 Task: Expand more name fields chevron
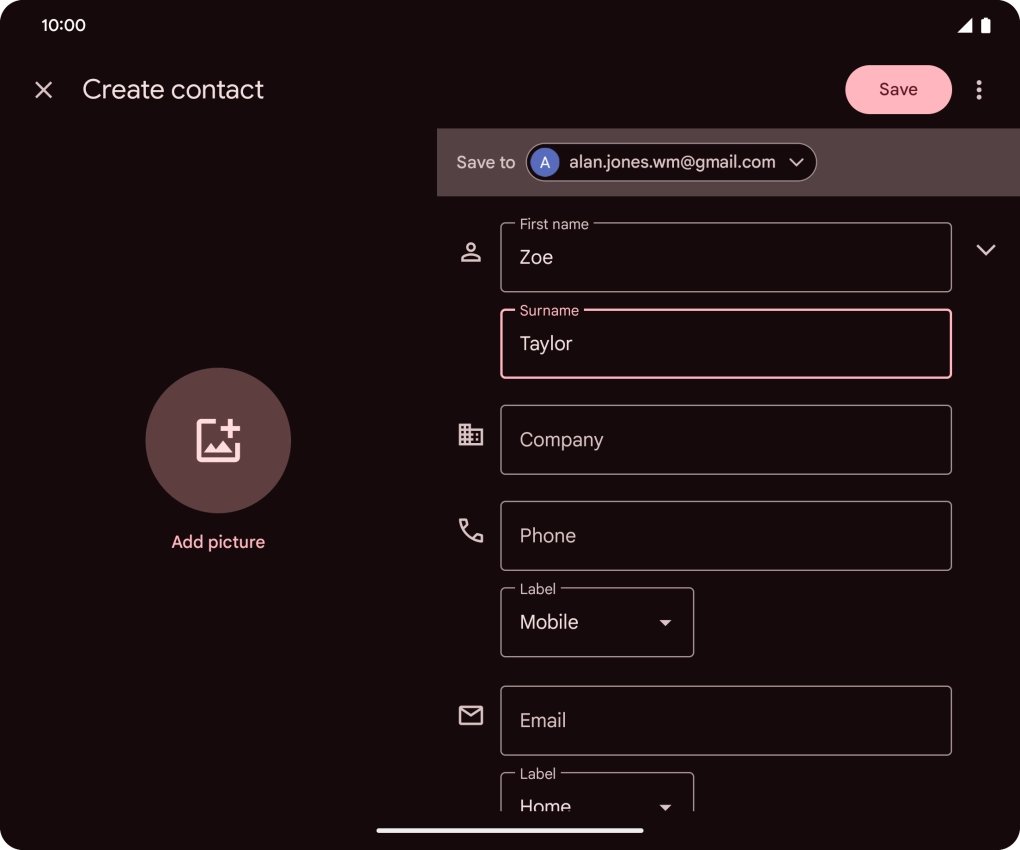click(986, 250)
